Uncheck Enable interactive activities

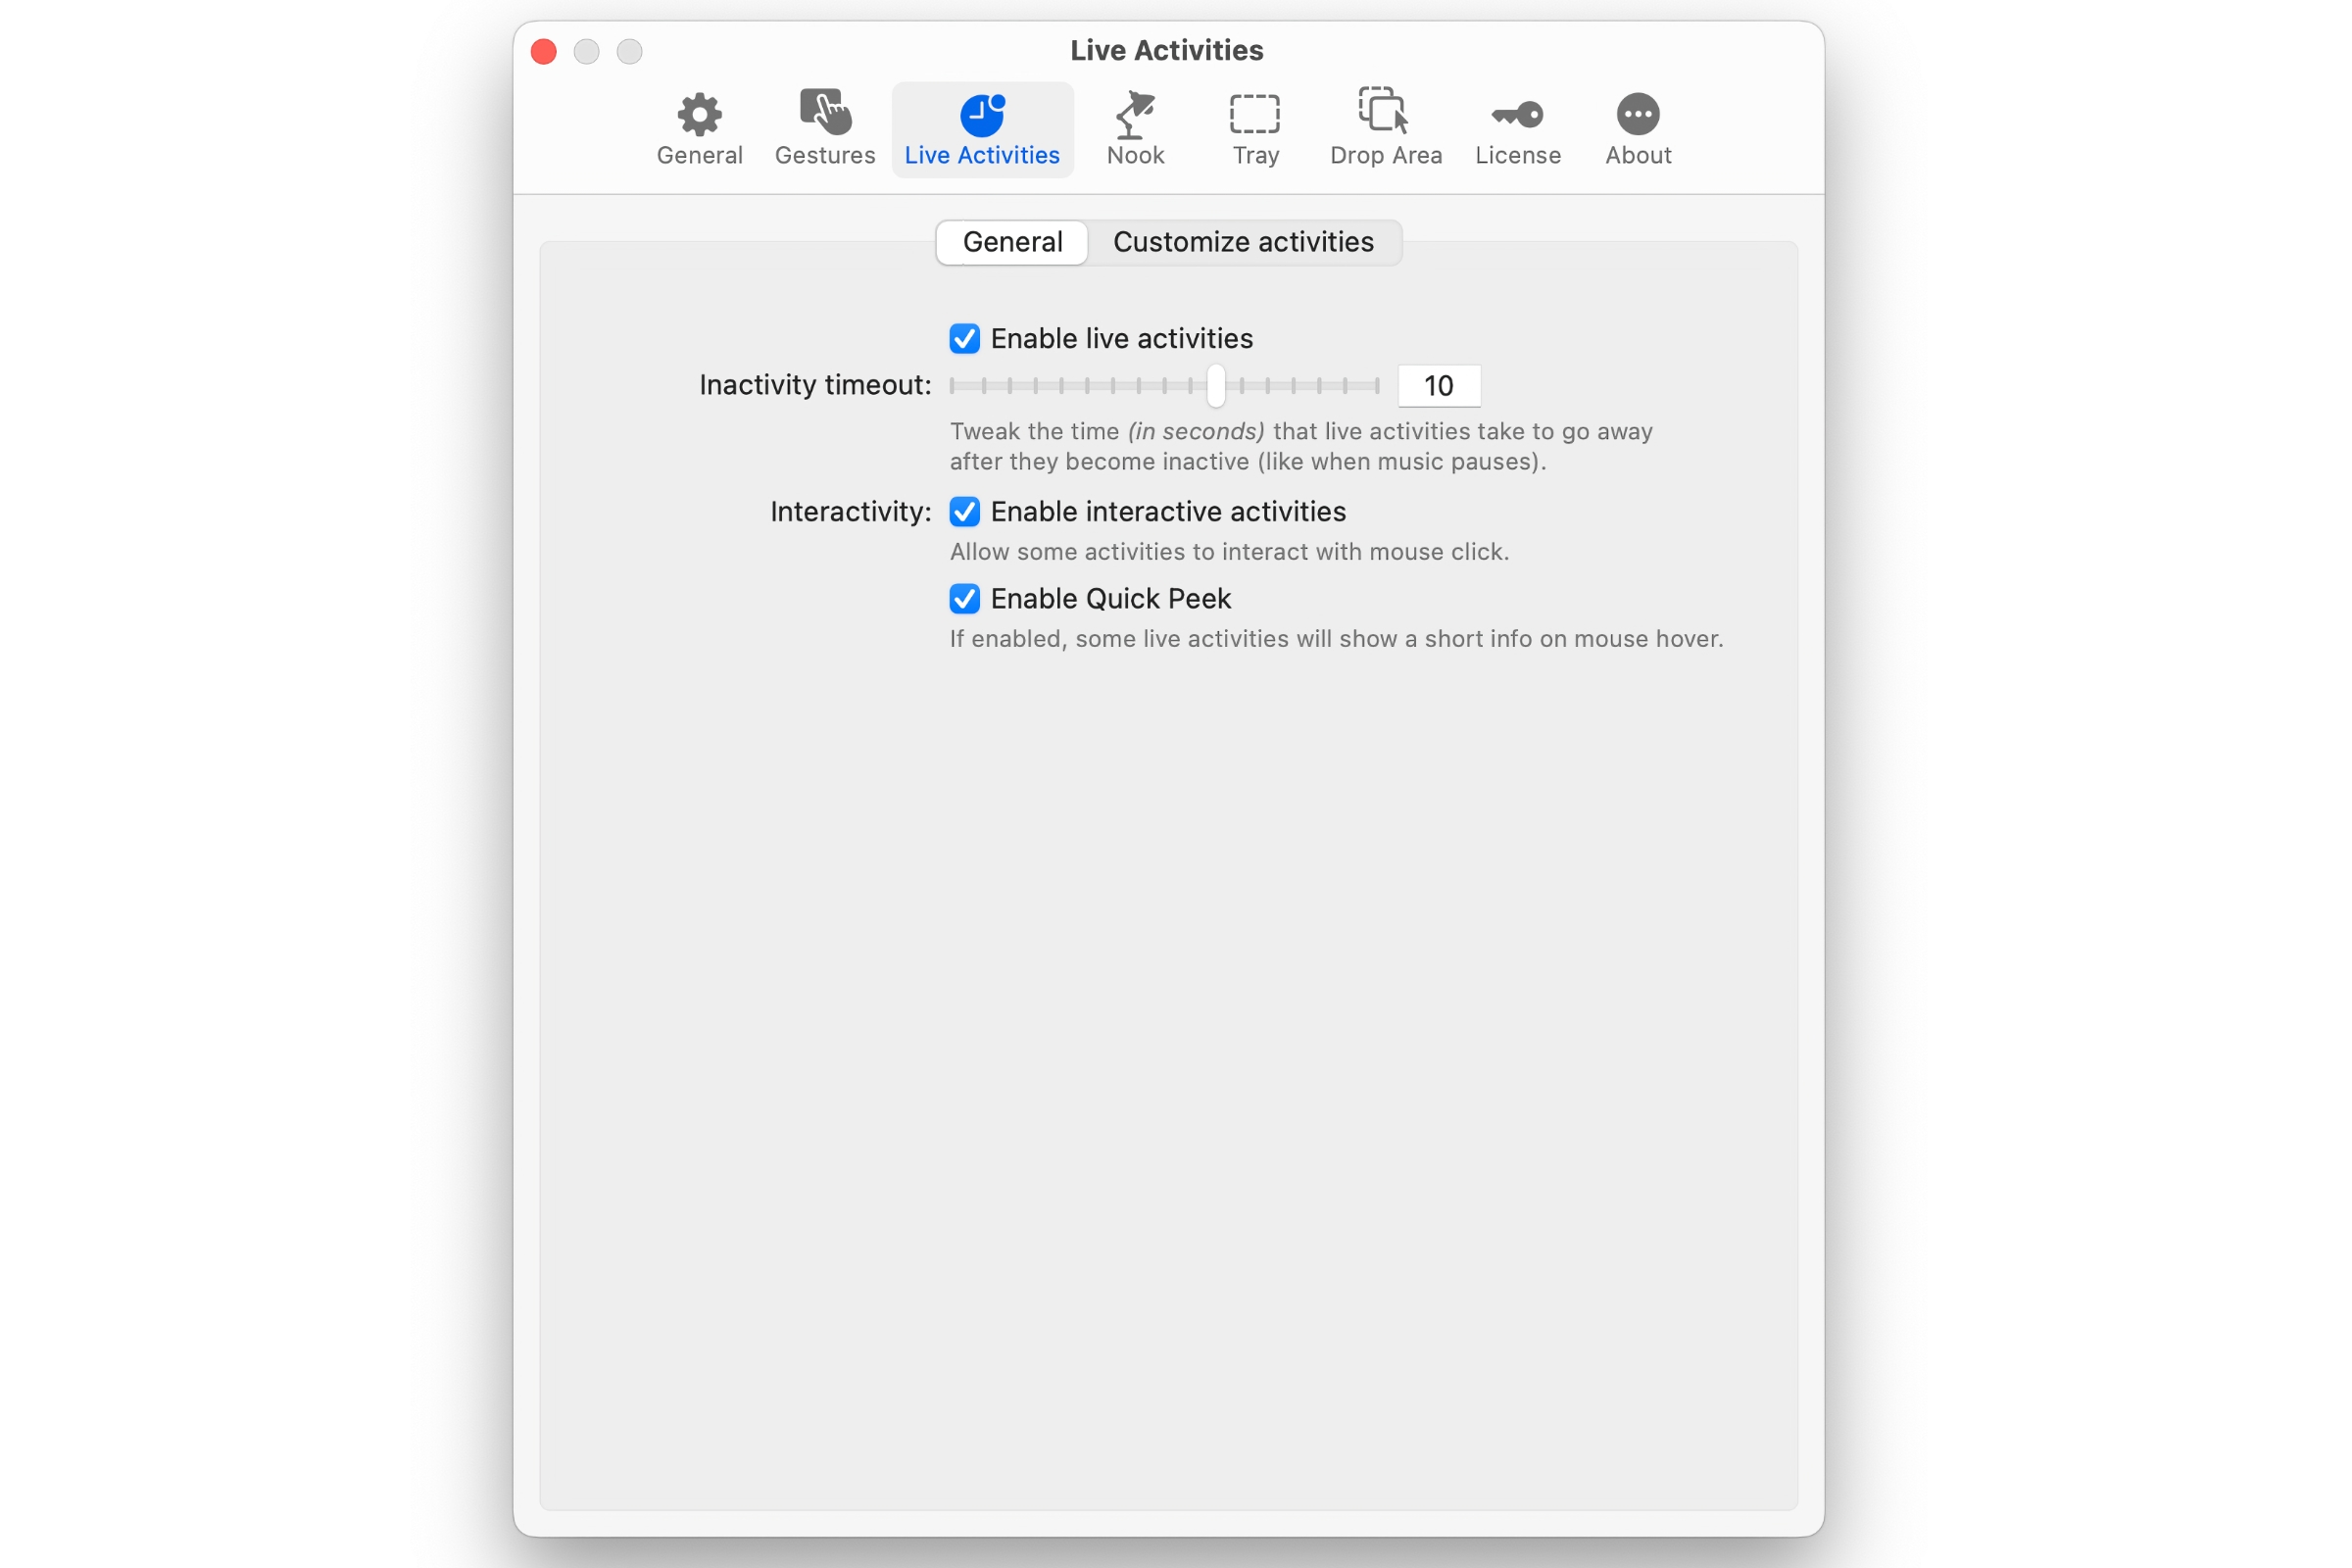pyautogui.click(x=964, y=511)
